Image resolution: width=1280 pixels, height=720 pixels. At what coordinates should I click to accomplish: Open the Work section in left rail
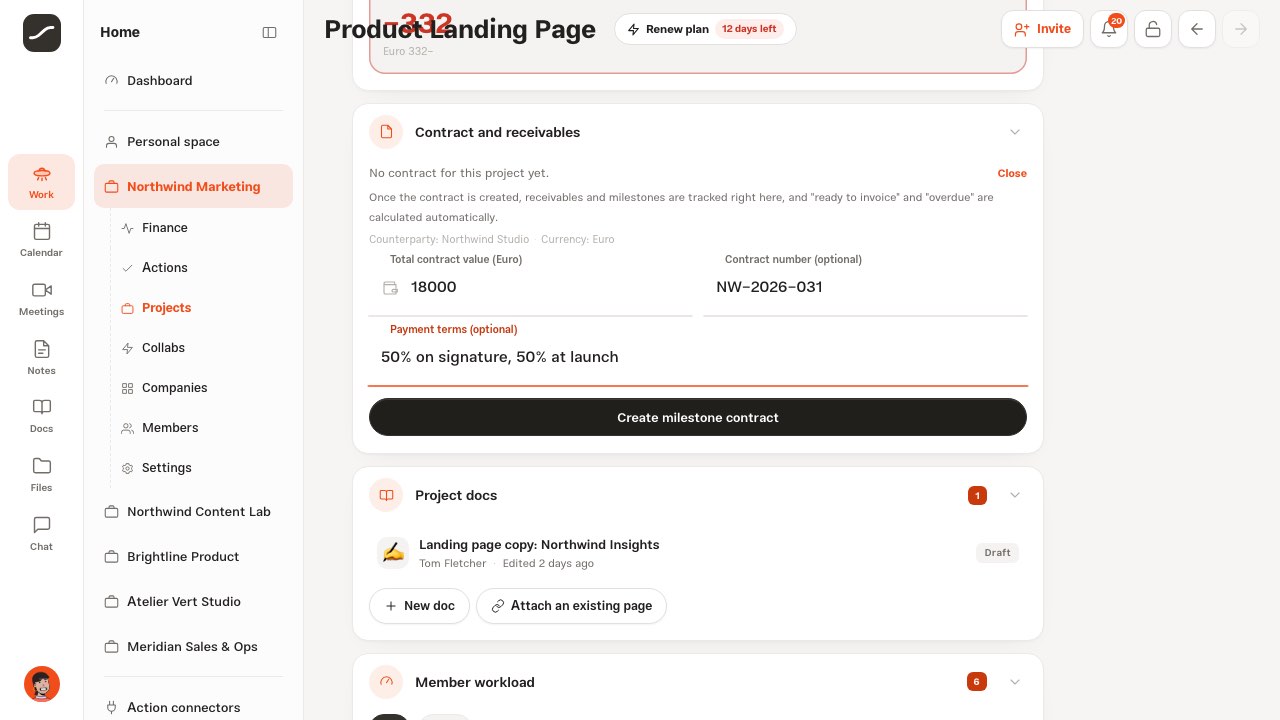(x=41, y=182)
